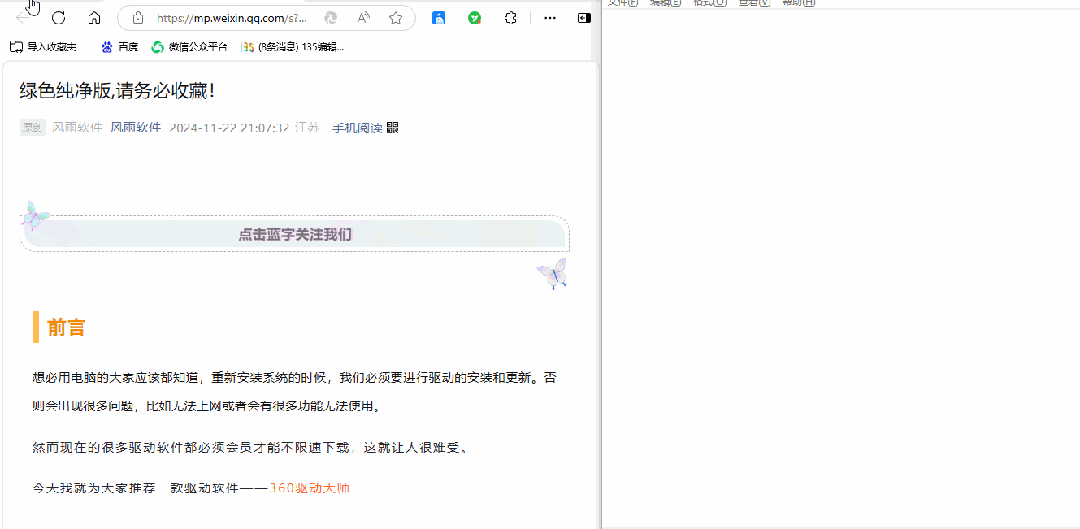
Task: Open the green round extension icon
Action: click(475, 18)
